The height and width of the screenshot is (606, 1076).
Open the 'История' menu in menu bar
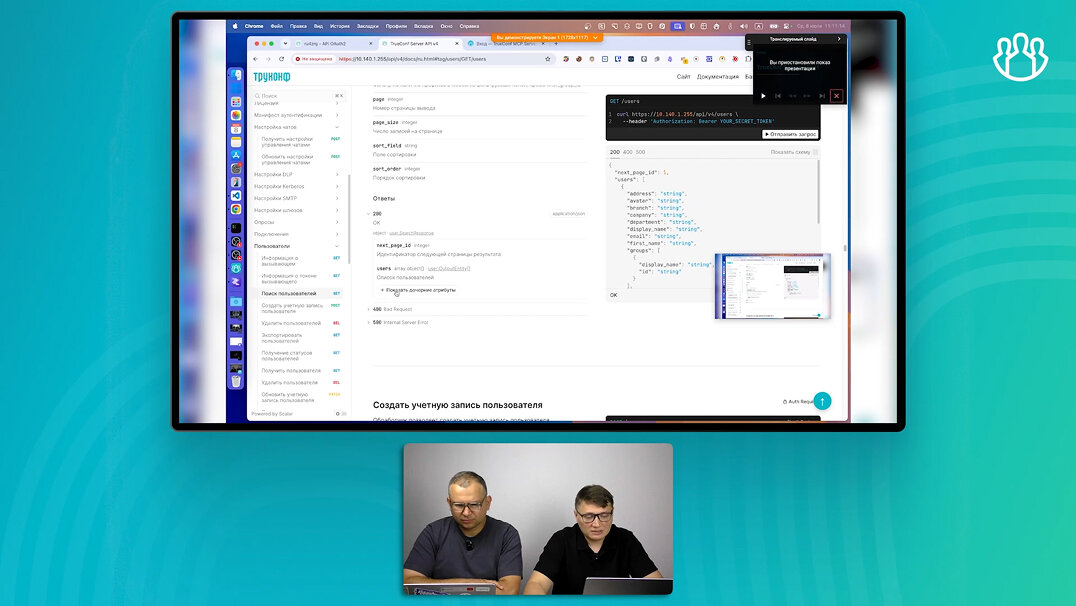pos(340,26)
